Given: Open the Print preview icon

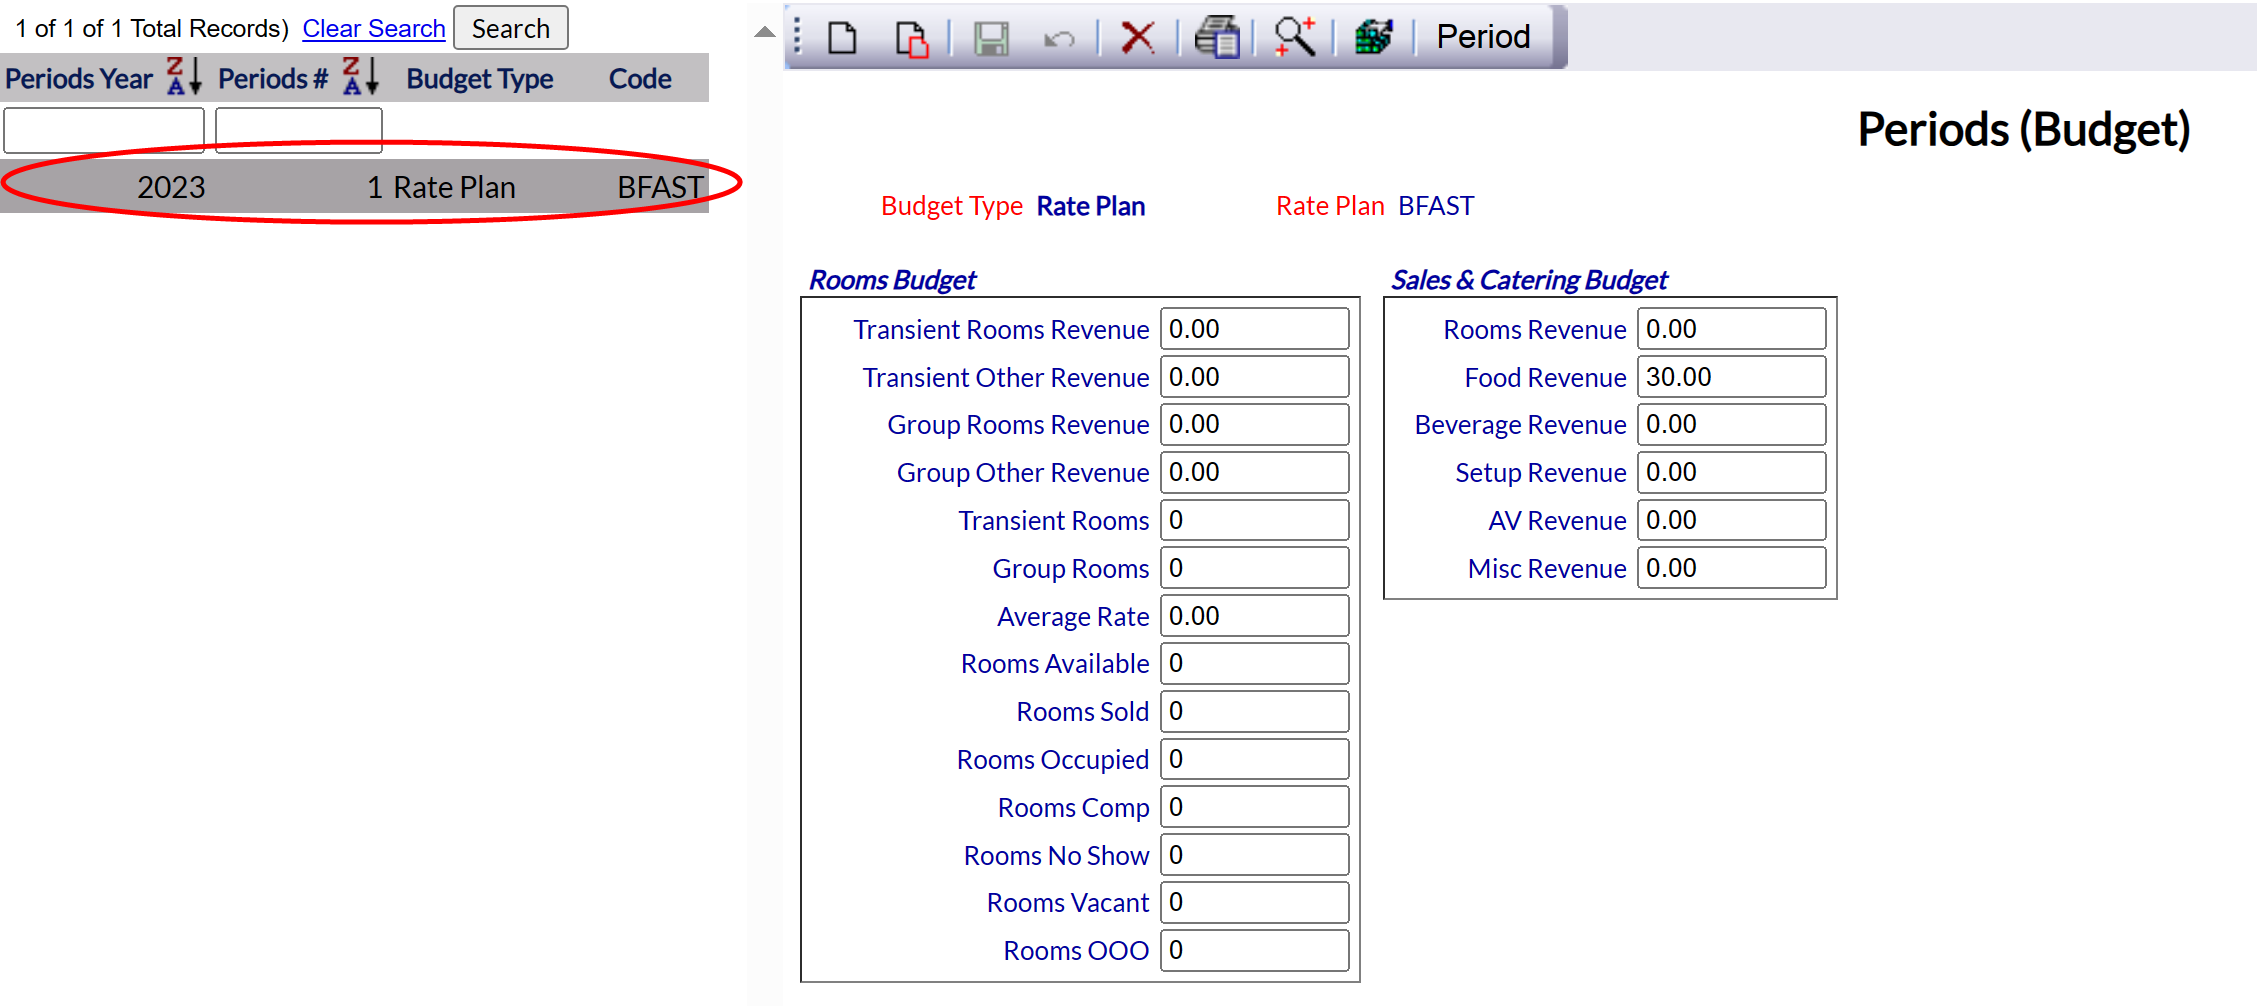Looking at the screenshot, I should click(1217, 38).
